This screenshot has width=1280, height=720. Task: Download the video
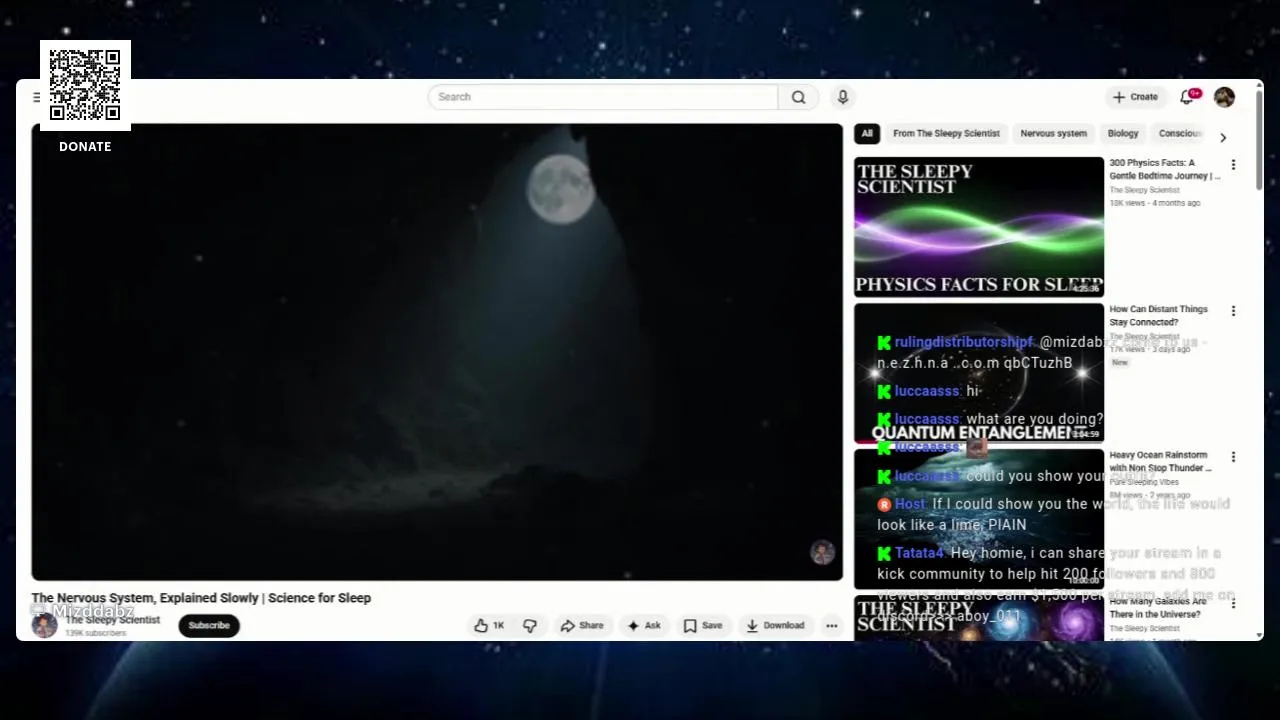tap(775, 626)
